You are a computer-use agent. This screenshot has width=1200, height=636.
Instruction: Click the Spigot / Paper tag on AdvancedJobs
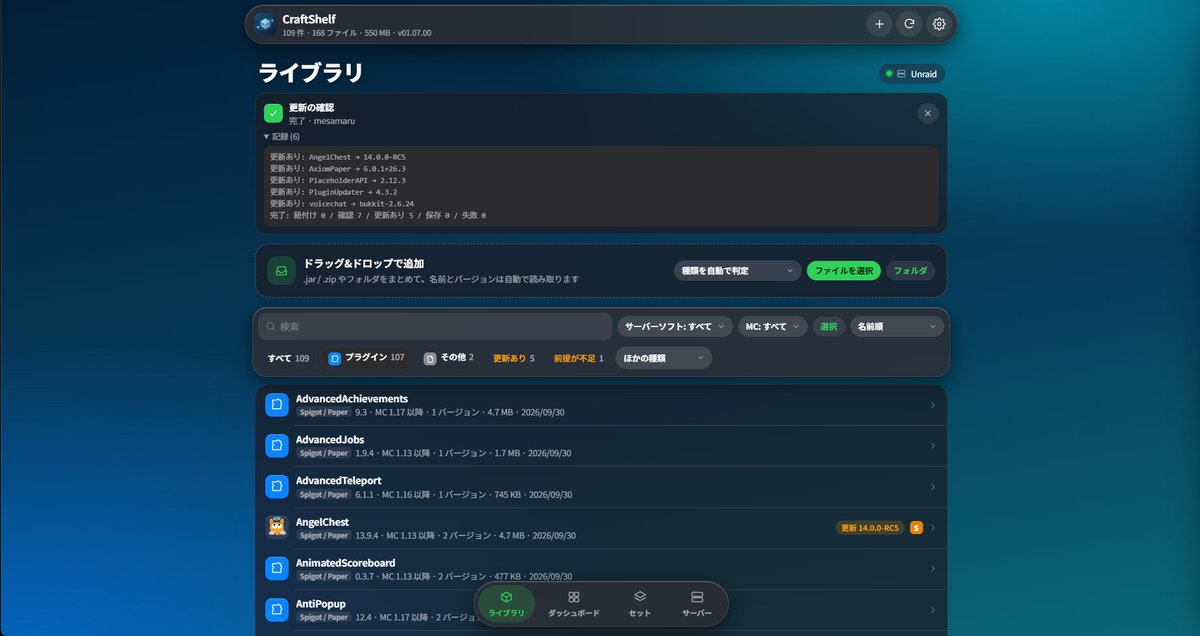(324, 453)
